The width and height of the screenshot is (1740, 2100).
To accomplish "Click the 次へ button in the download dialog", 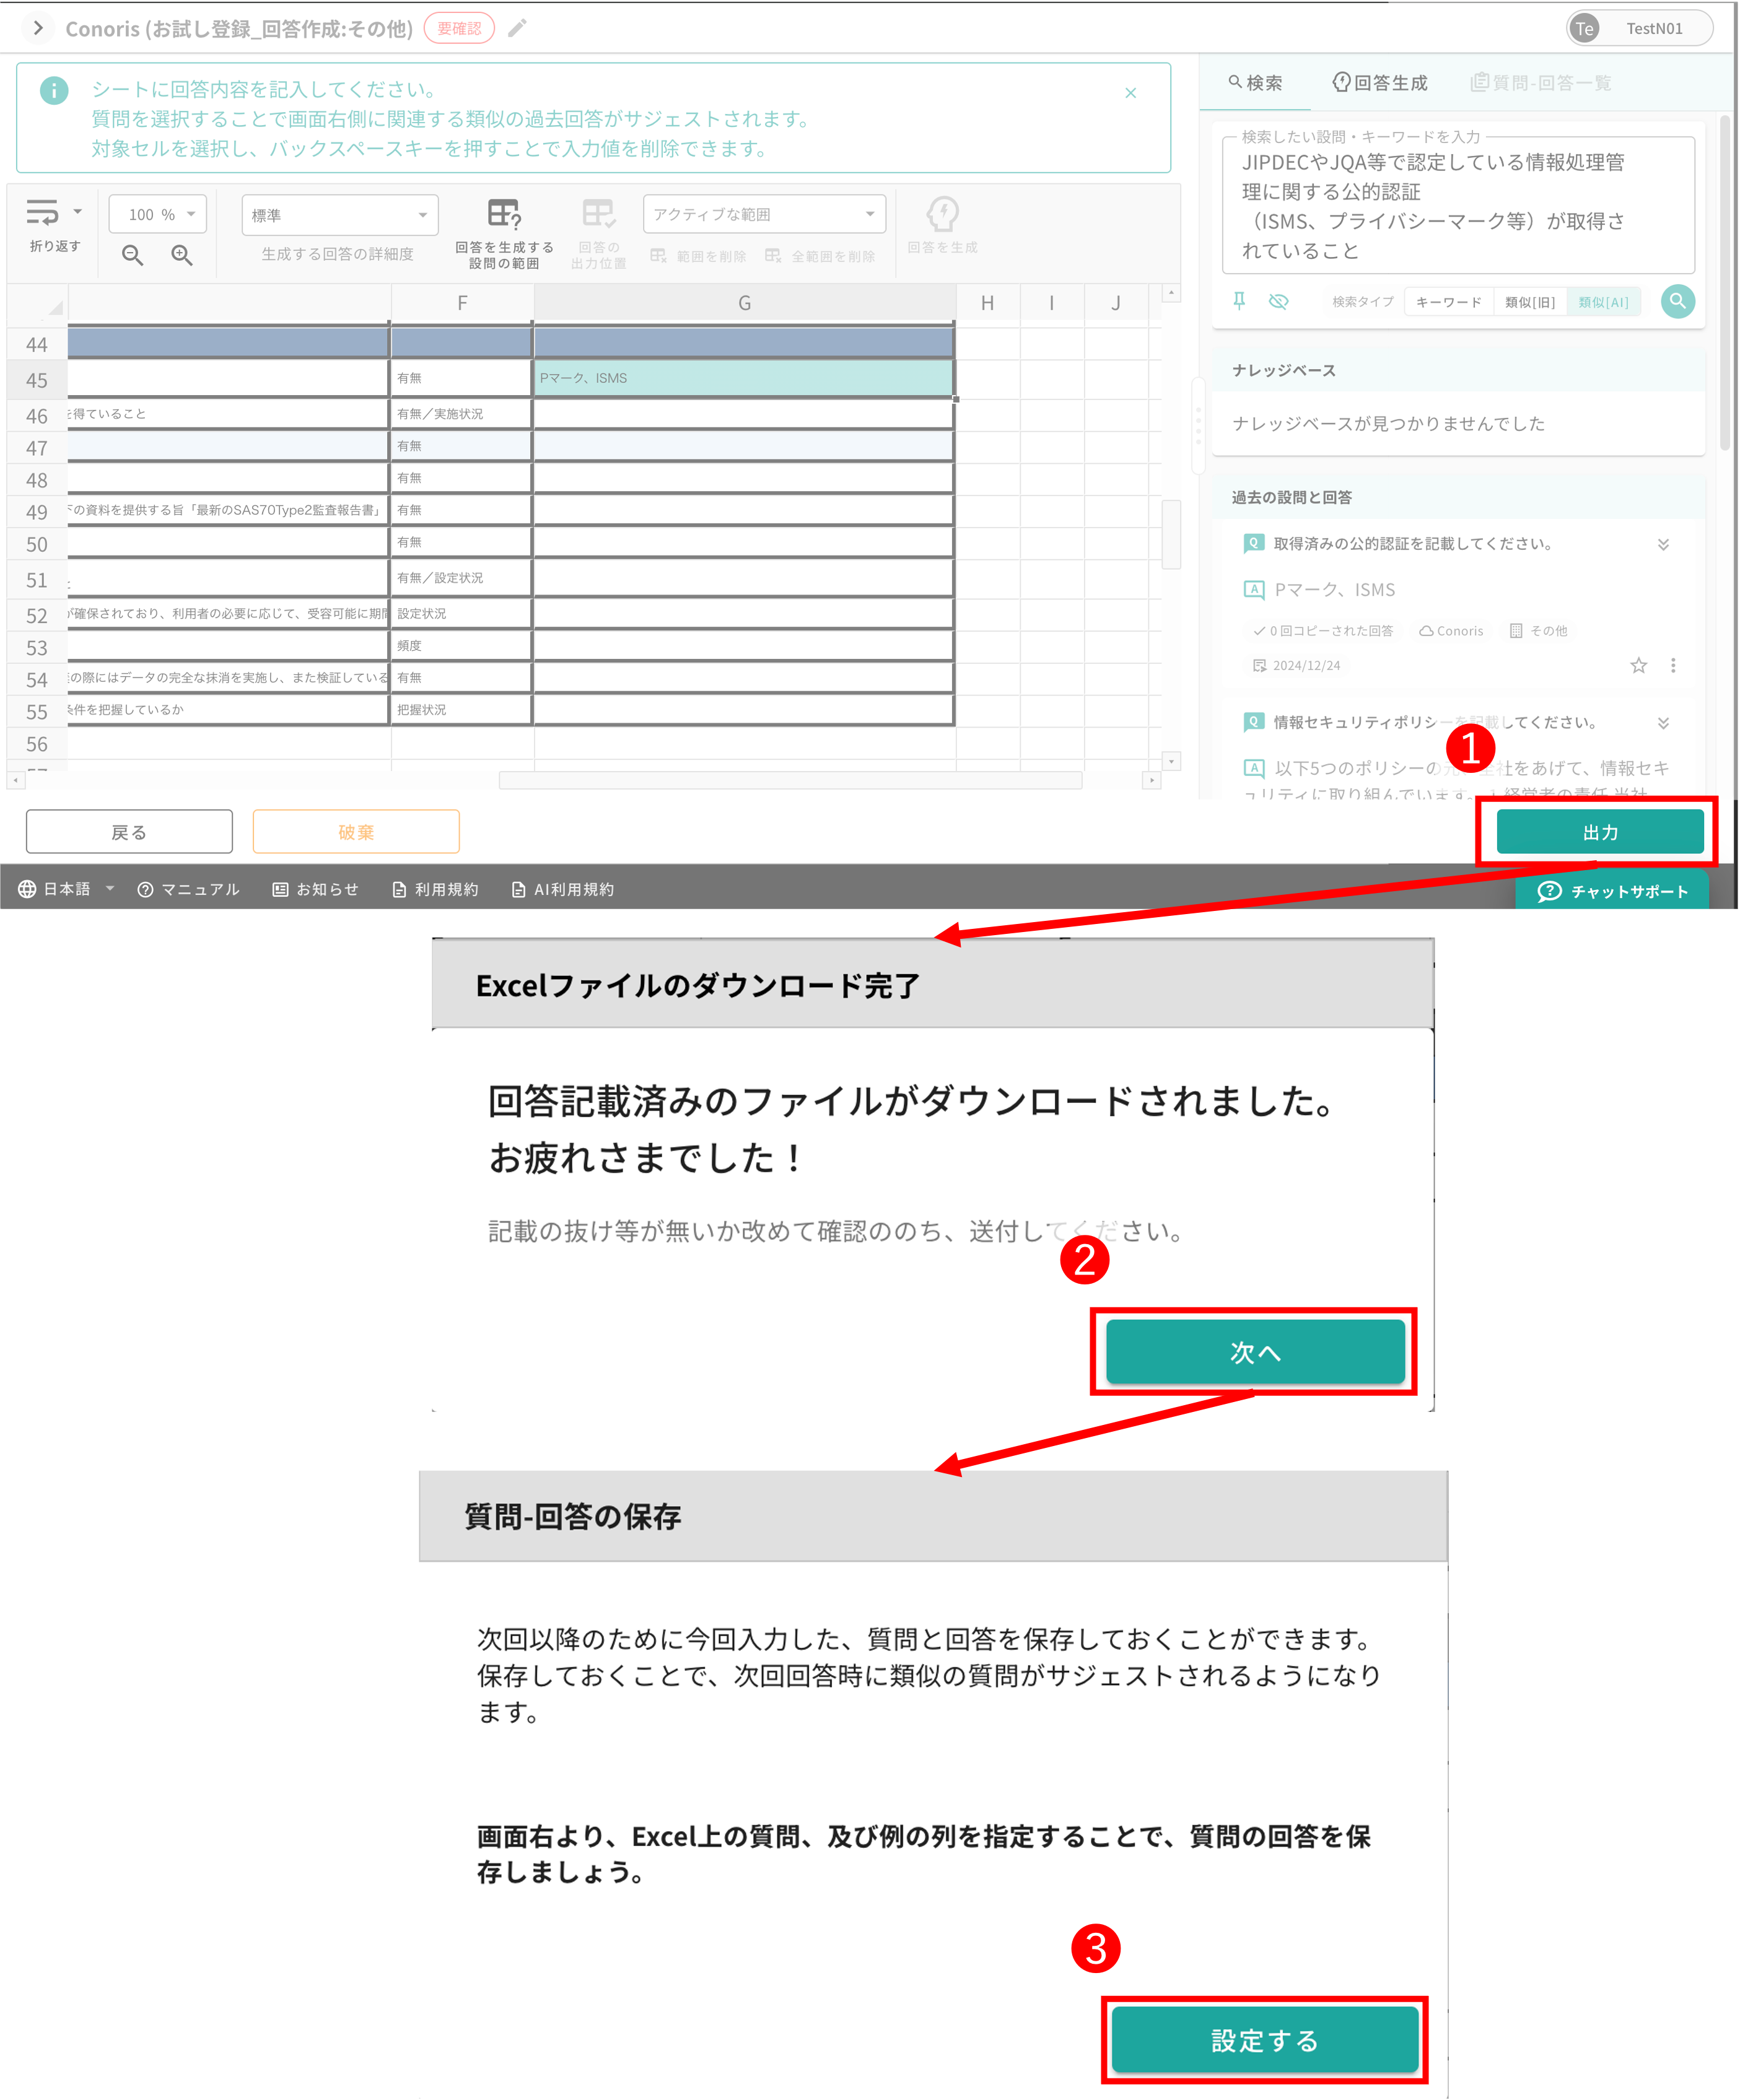I will pyautogui.click(x=1254, y=1352).
